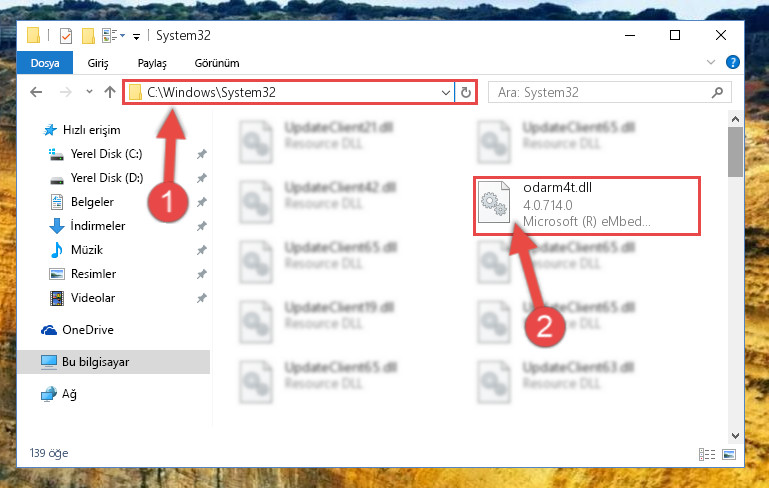Open the Dosya tab
Viewport: 769px width, 488px height.
tap(45, 63)
